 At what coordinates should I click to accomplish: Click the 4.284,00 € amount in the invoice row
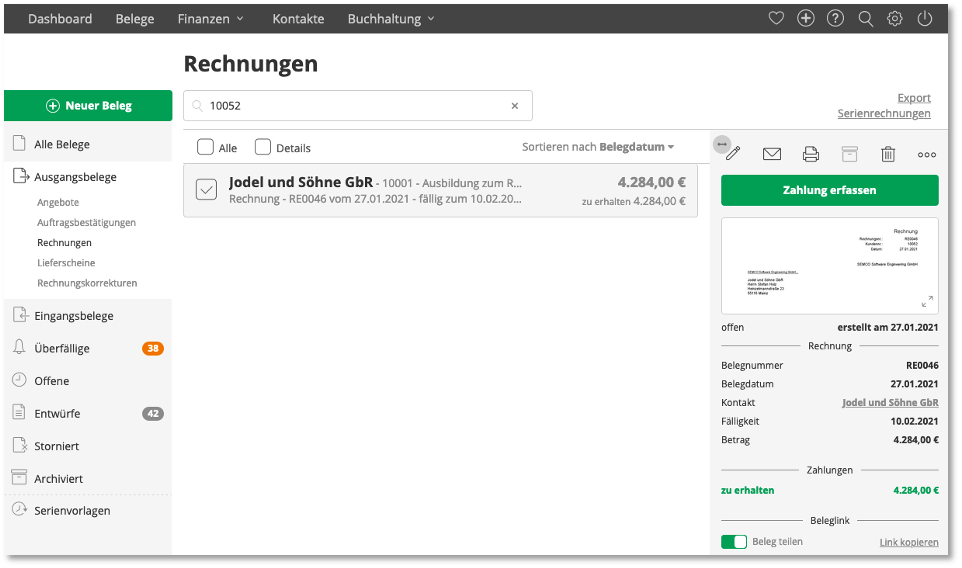[652, 182]
